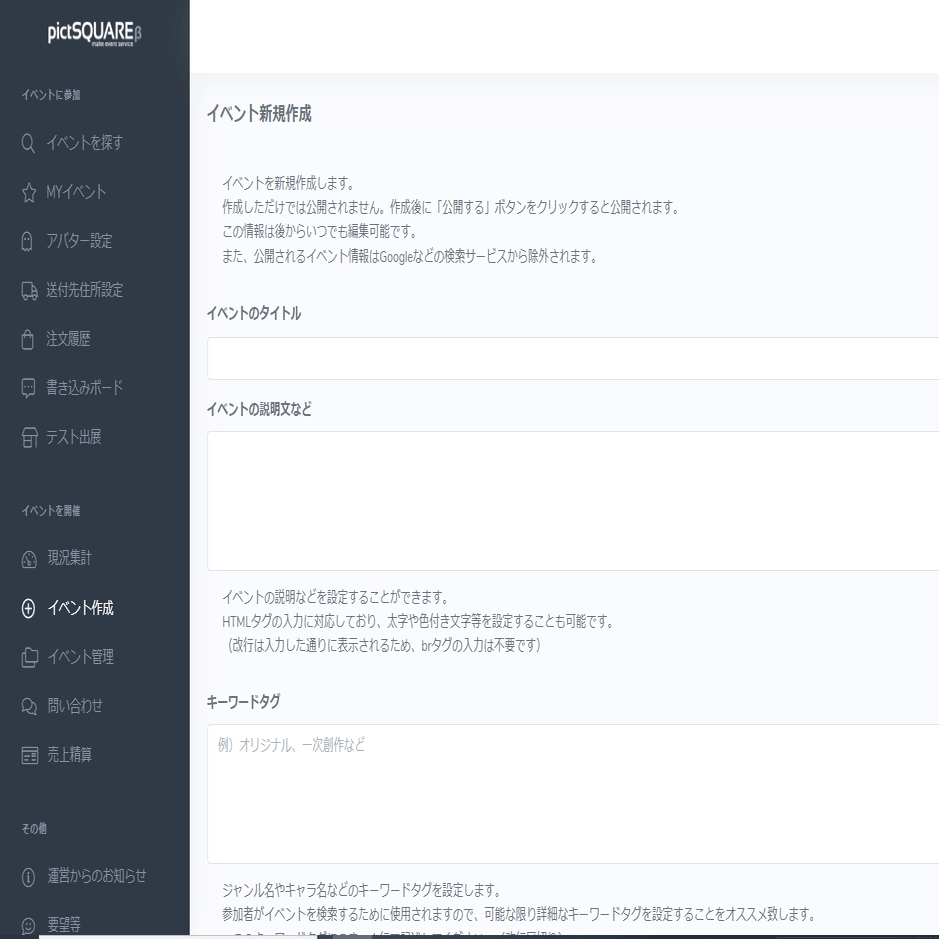Image resolution: width=939 pixels, height=939 pixels.
Task: Click the info icon beside 運営からのお知らせ
Action: (x=28, y=877)
